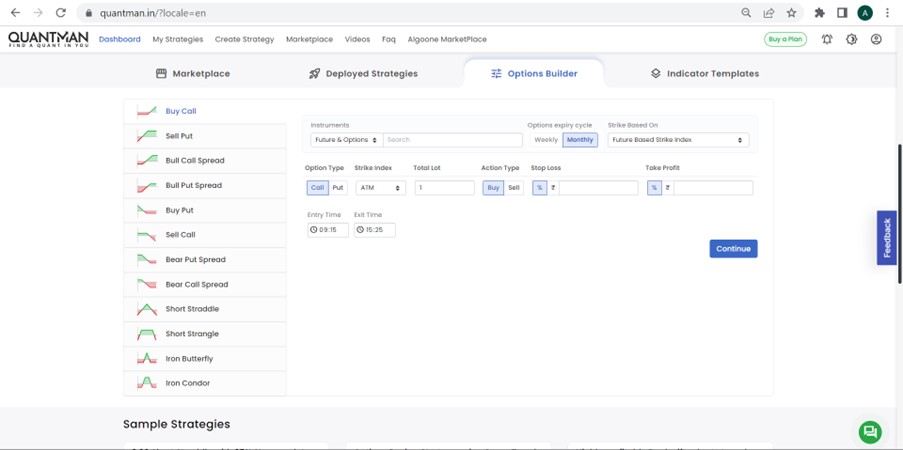
Task: Click the Bull Call Spread payoff icon
Action: [147, 160]
